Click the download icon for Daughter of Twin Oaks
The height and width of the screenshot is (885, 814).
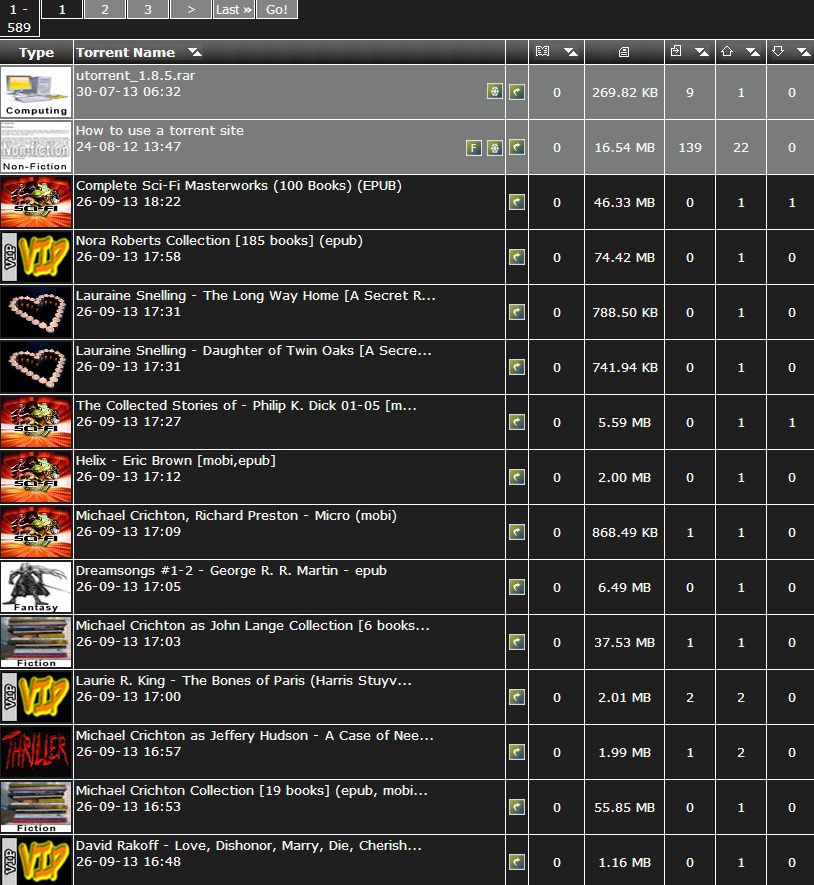(x=517, y=367)
